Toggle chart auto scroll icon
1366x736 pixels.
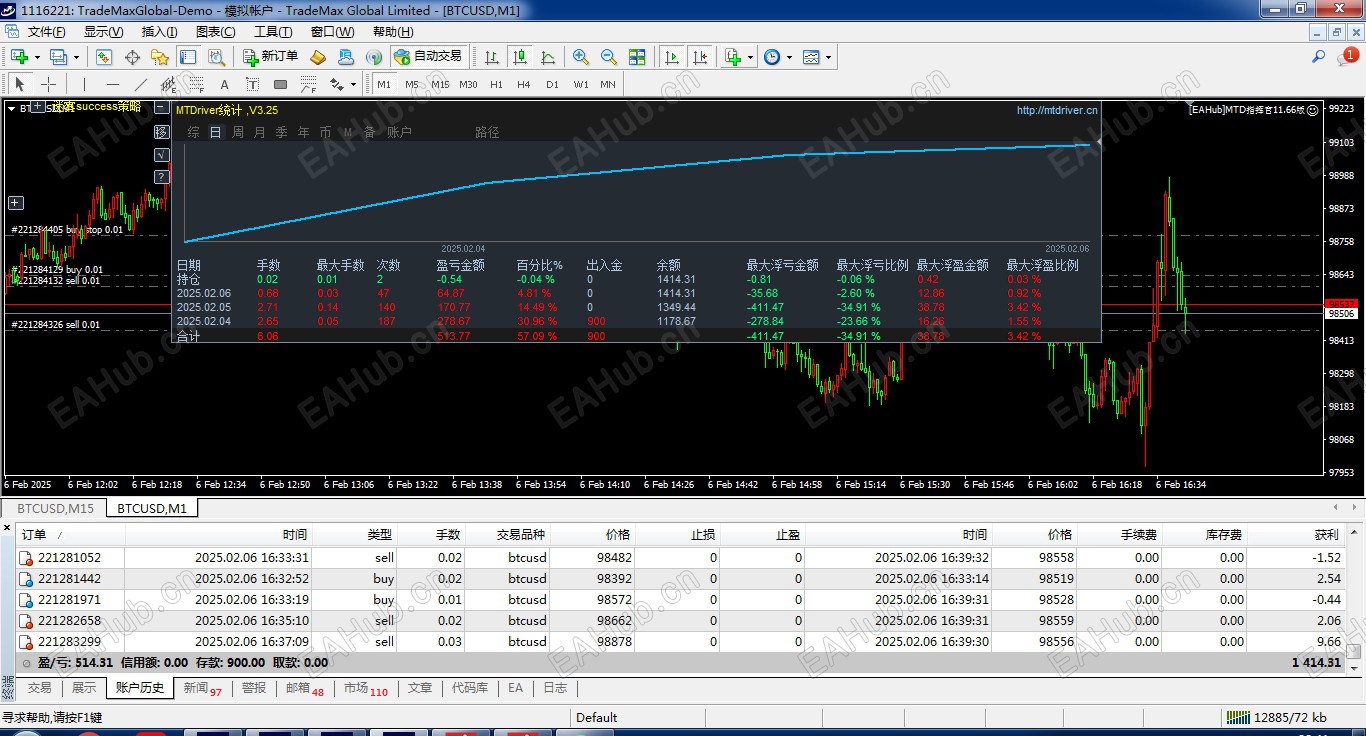(x=672, y=57)
